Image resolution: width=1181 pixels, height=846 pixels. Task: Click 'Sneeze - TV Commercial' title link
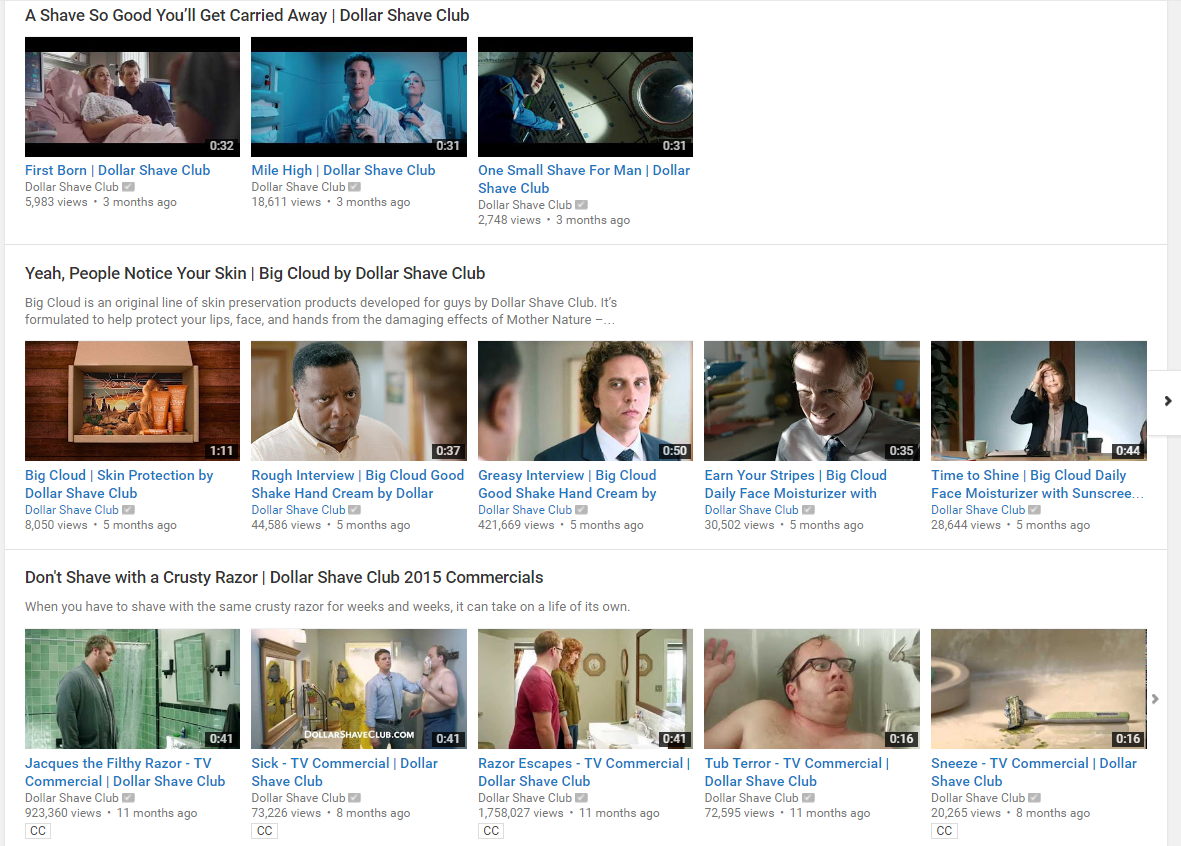pyautogui.click(x=1033, y=772)
